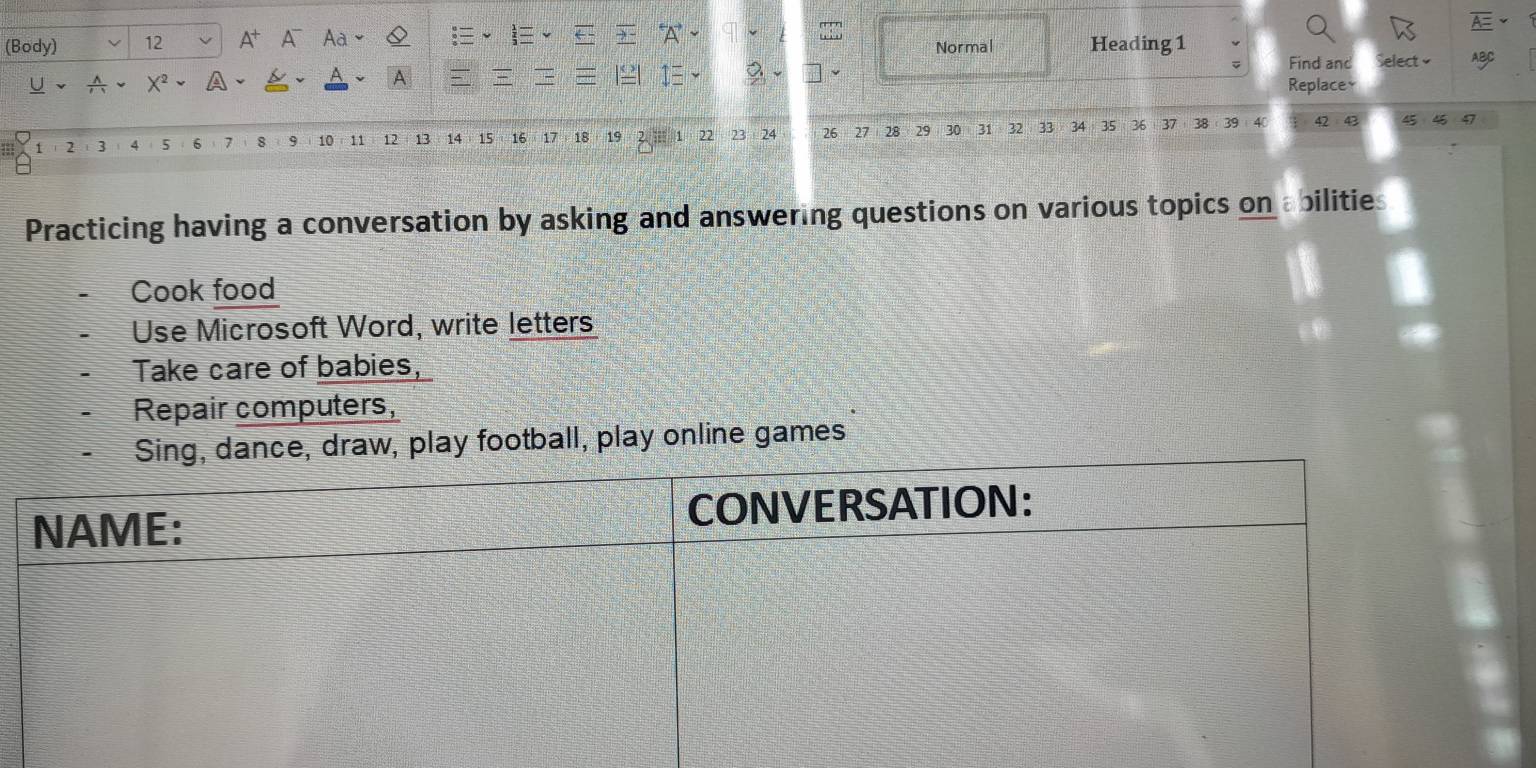Click the Shading paint bucket icon
The image size is (1536, 768).
756,72
